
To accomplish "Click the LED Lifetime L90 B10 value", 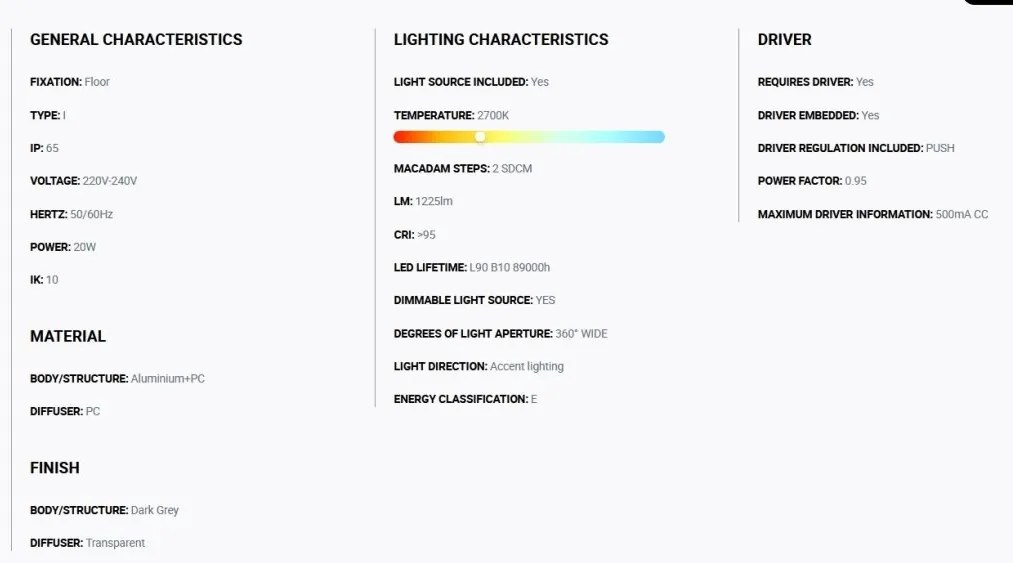I will [x=510, y=267].
